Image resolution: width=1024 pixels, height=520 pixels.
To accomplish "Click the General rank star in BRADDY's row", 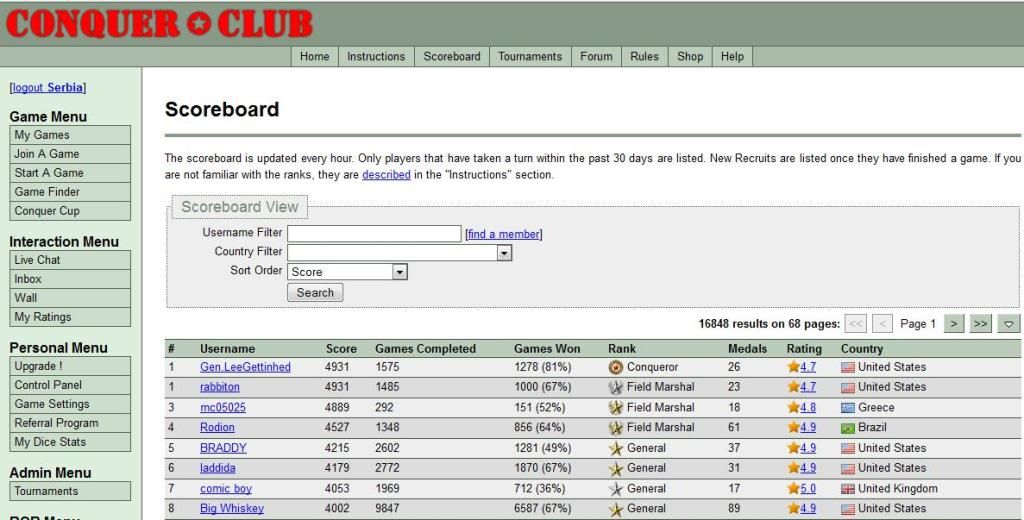I will [615, 449].
